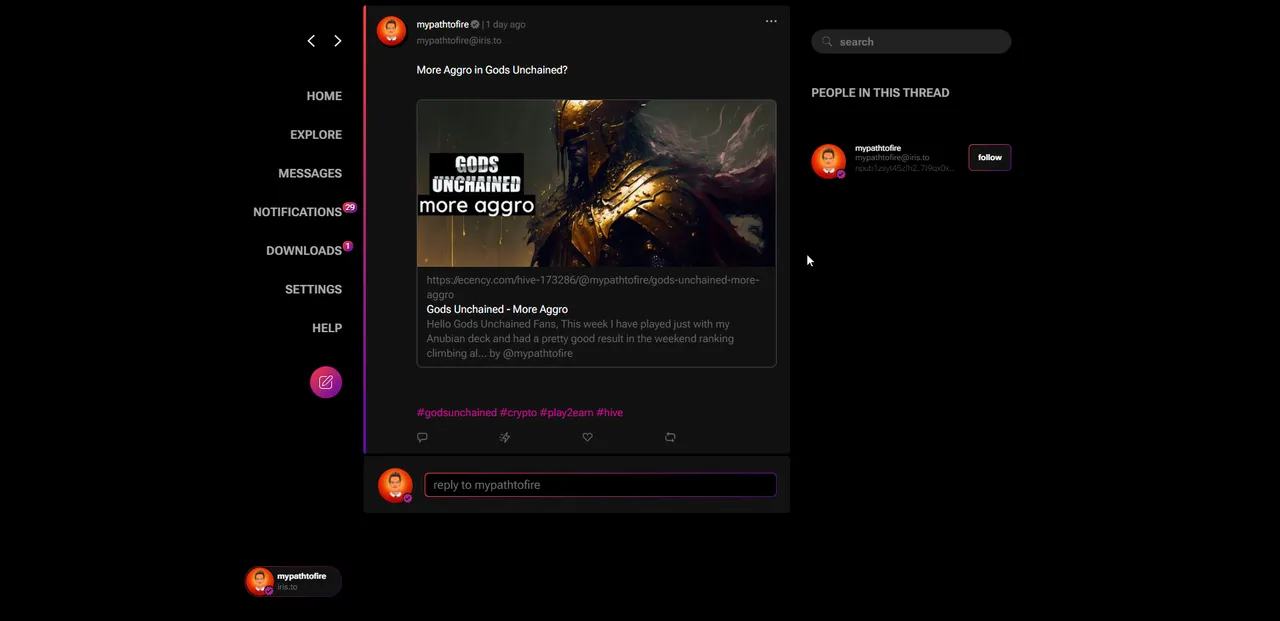
Task: Go back with the left arrow
Action: [x=311, y=41]
